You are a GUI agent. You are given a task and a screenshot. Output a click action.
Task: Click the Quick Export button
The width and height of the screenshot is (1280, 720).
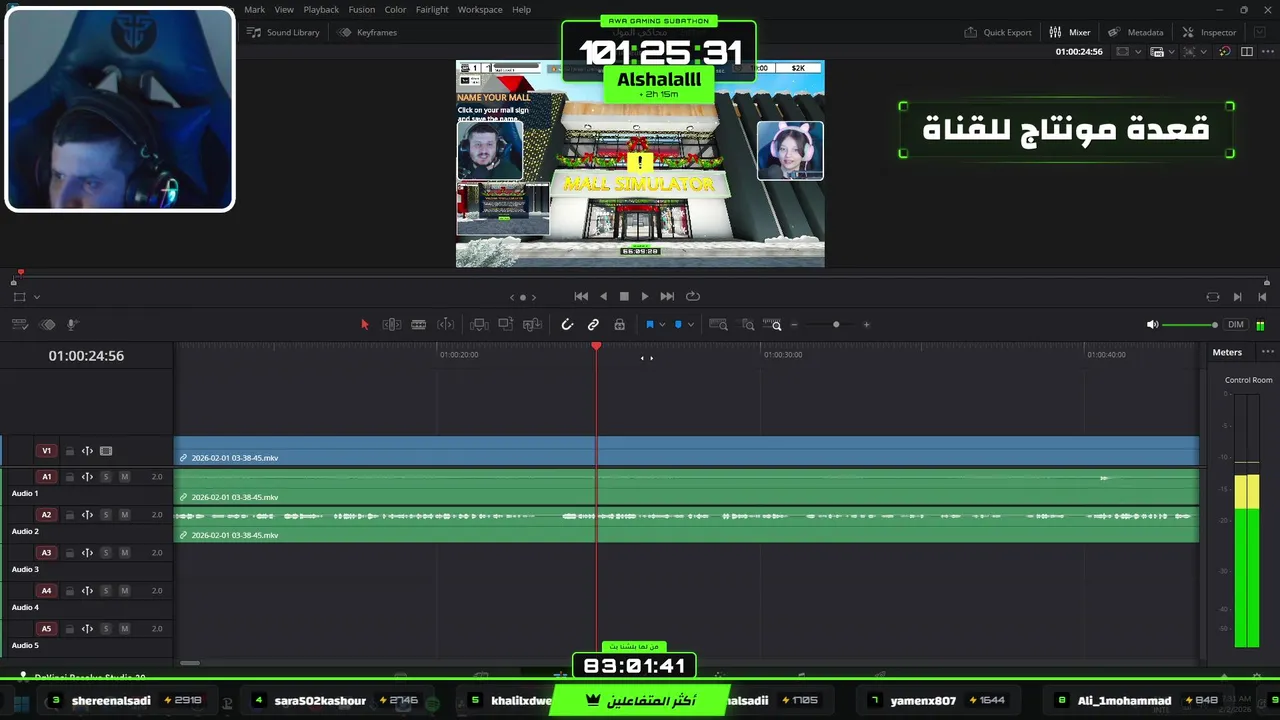coord(998,32)
